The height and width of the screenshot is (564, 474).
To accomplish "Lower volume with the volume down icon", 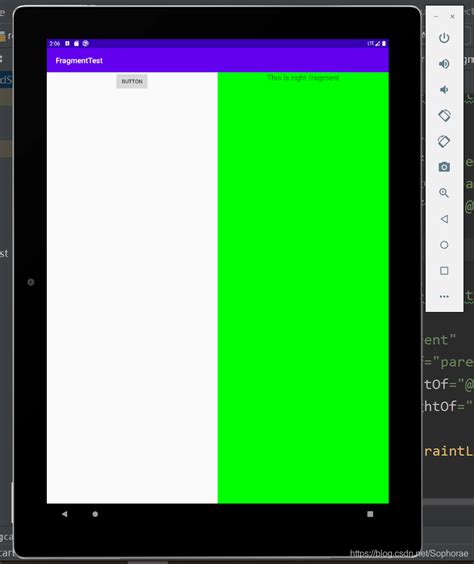I will 444,90.
